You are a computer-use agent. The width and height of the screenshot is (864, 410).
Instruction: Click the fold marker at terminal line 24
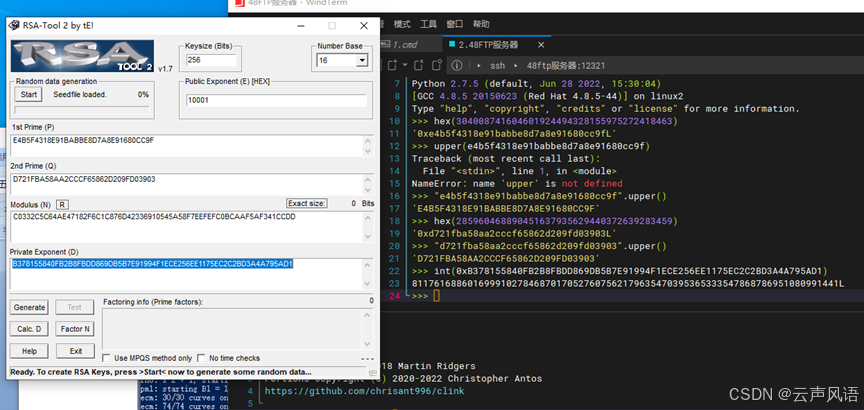[x=406, y=296]
